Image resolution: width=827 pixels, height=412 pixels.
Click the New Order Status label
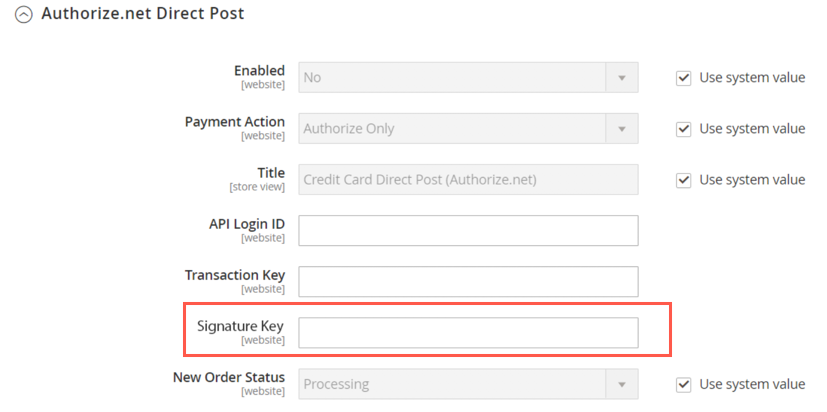pos(227,377)
